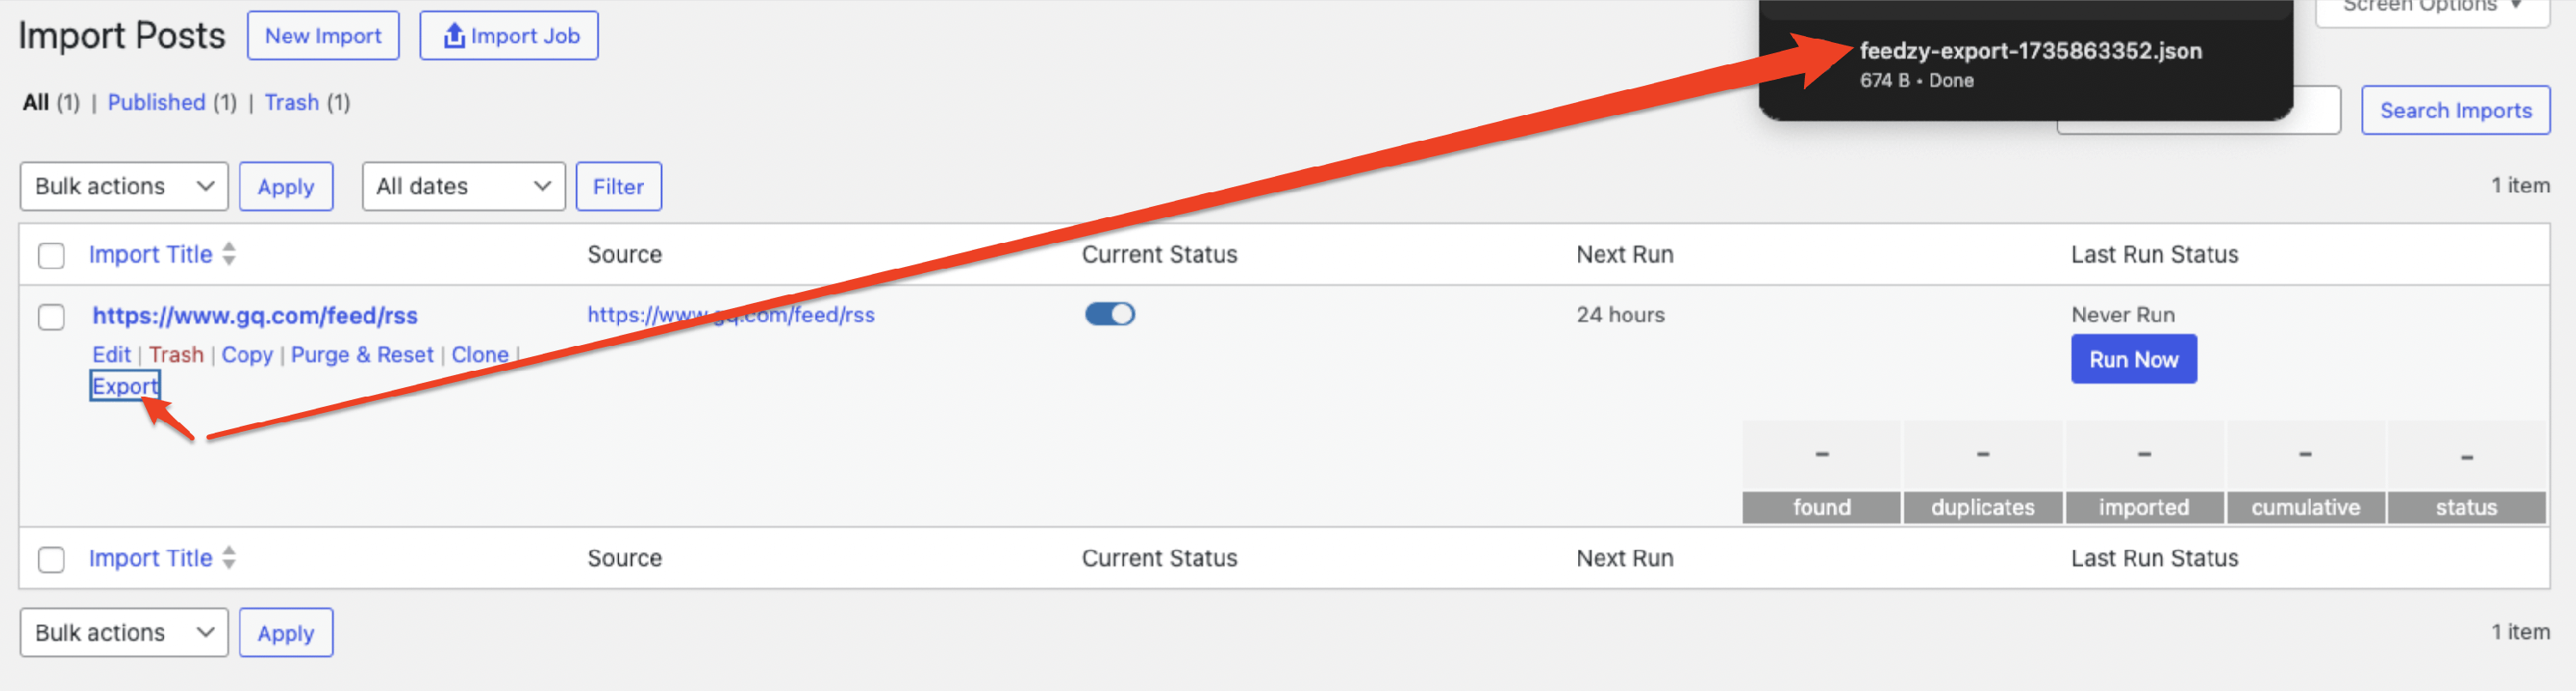Sort by Import Title in the footer

click(150, 558)
